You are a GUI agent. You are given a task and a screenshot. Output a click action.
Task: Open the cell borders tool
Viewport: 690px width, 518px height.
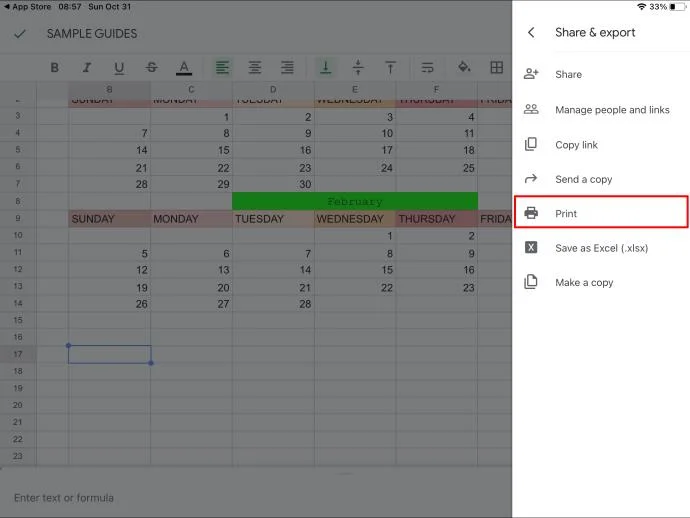tap(496, 67)
